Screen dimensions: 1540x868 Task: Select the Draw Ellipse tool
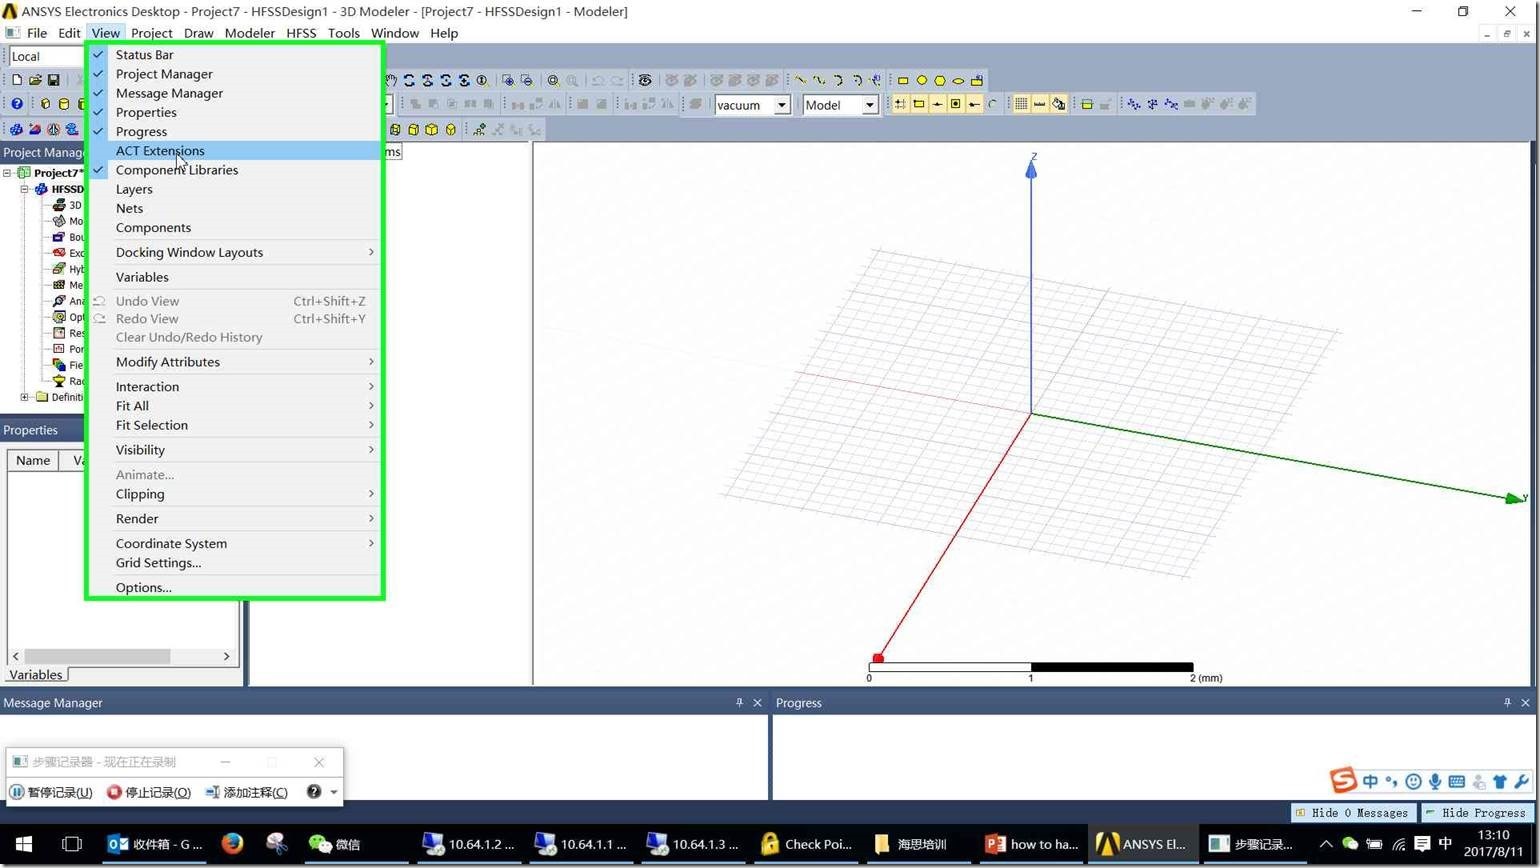tap(958, 80)
